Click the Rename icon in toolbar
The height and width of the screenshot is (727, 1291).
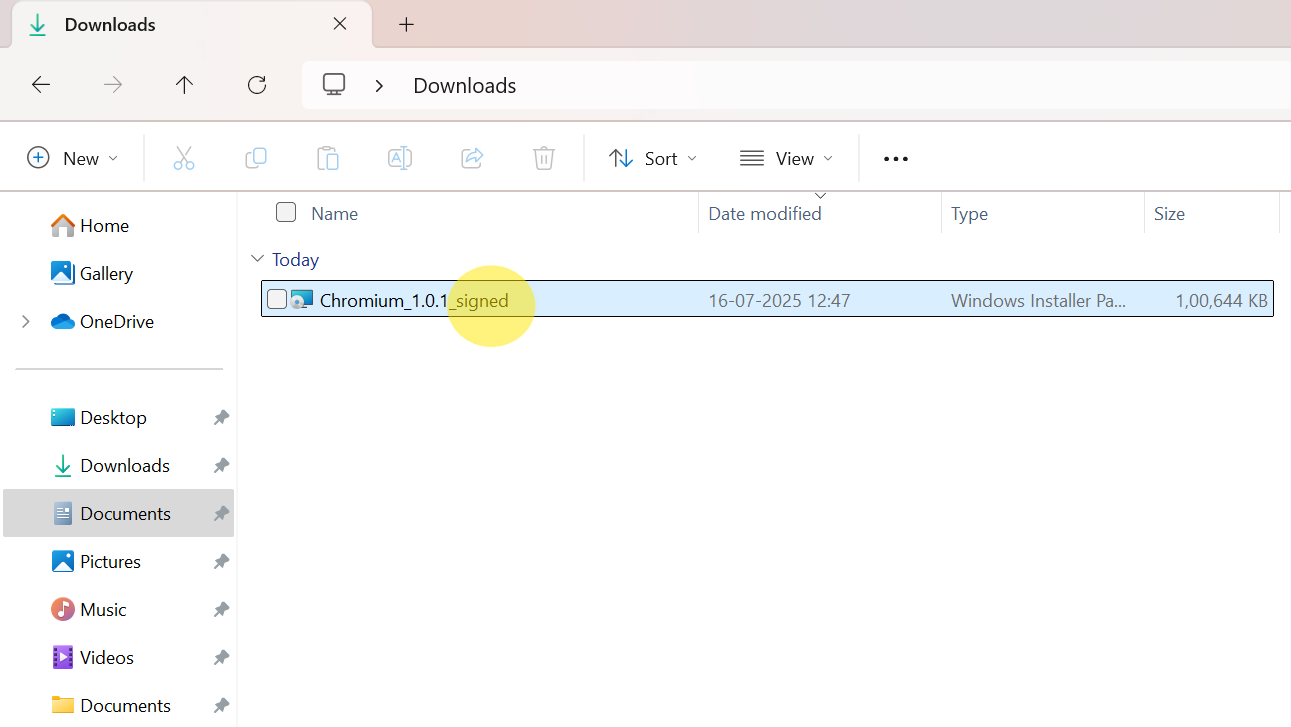[400, 158]
